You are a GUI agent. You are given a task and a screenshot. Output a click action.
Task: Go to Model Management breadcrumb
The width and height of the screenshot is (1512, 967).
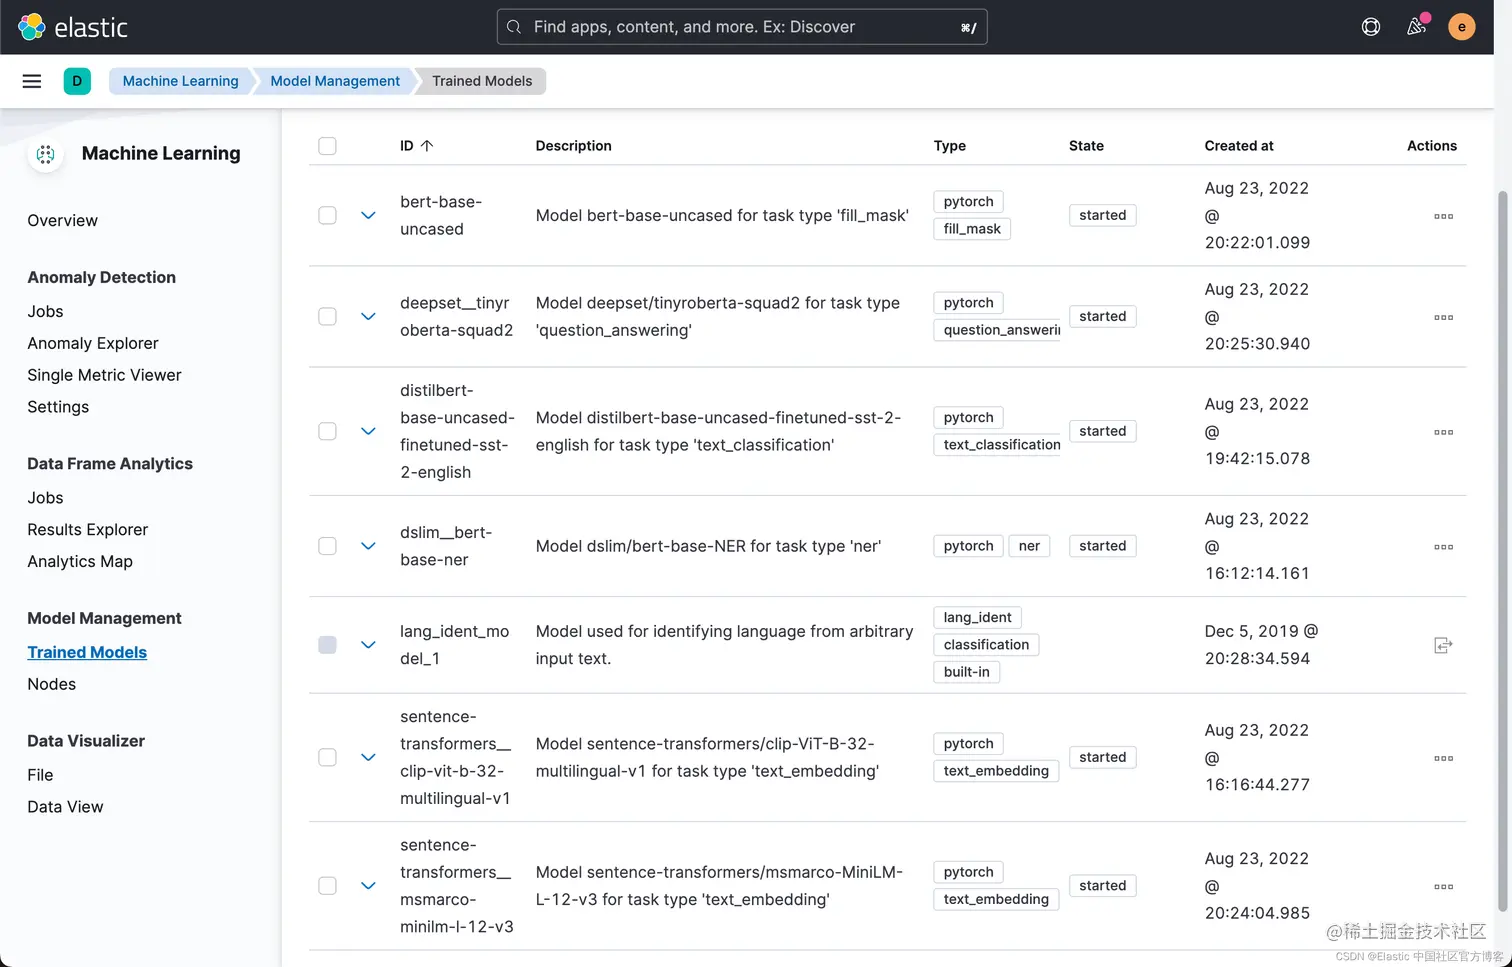click(335, 81)
